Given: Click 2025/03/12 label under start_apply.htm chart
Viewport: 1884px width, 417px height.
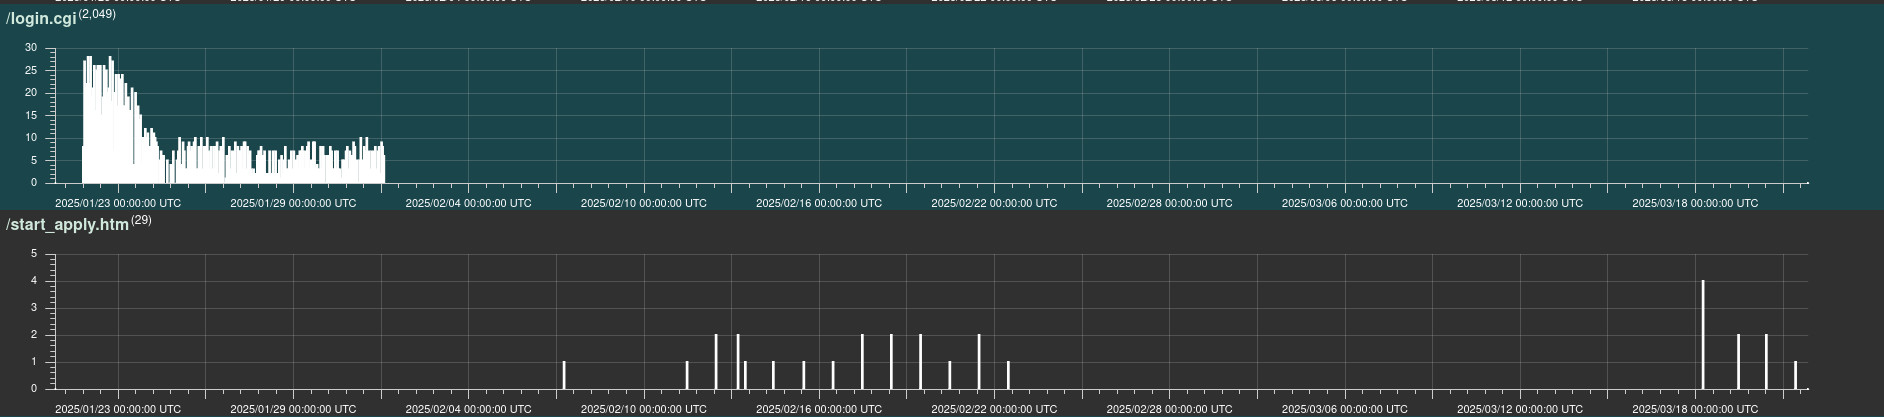Looking at the screenshot, I should (x=1520, y=409).
